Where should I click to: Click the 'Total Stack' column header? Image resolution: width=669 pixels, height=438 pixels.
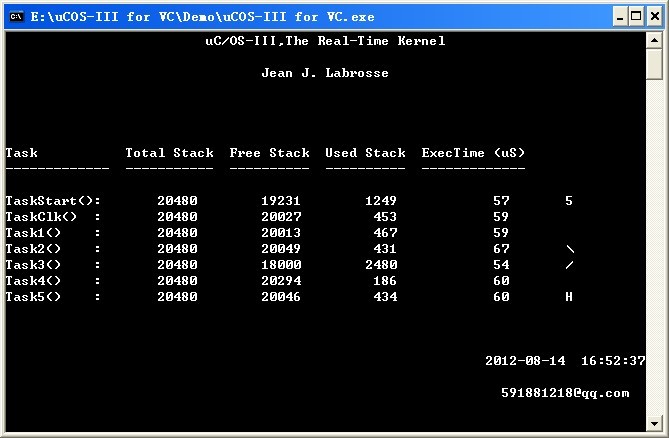click(169, 153)
